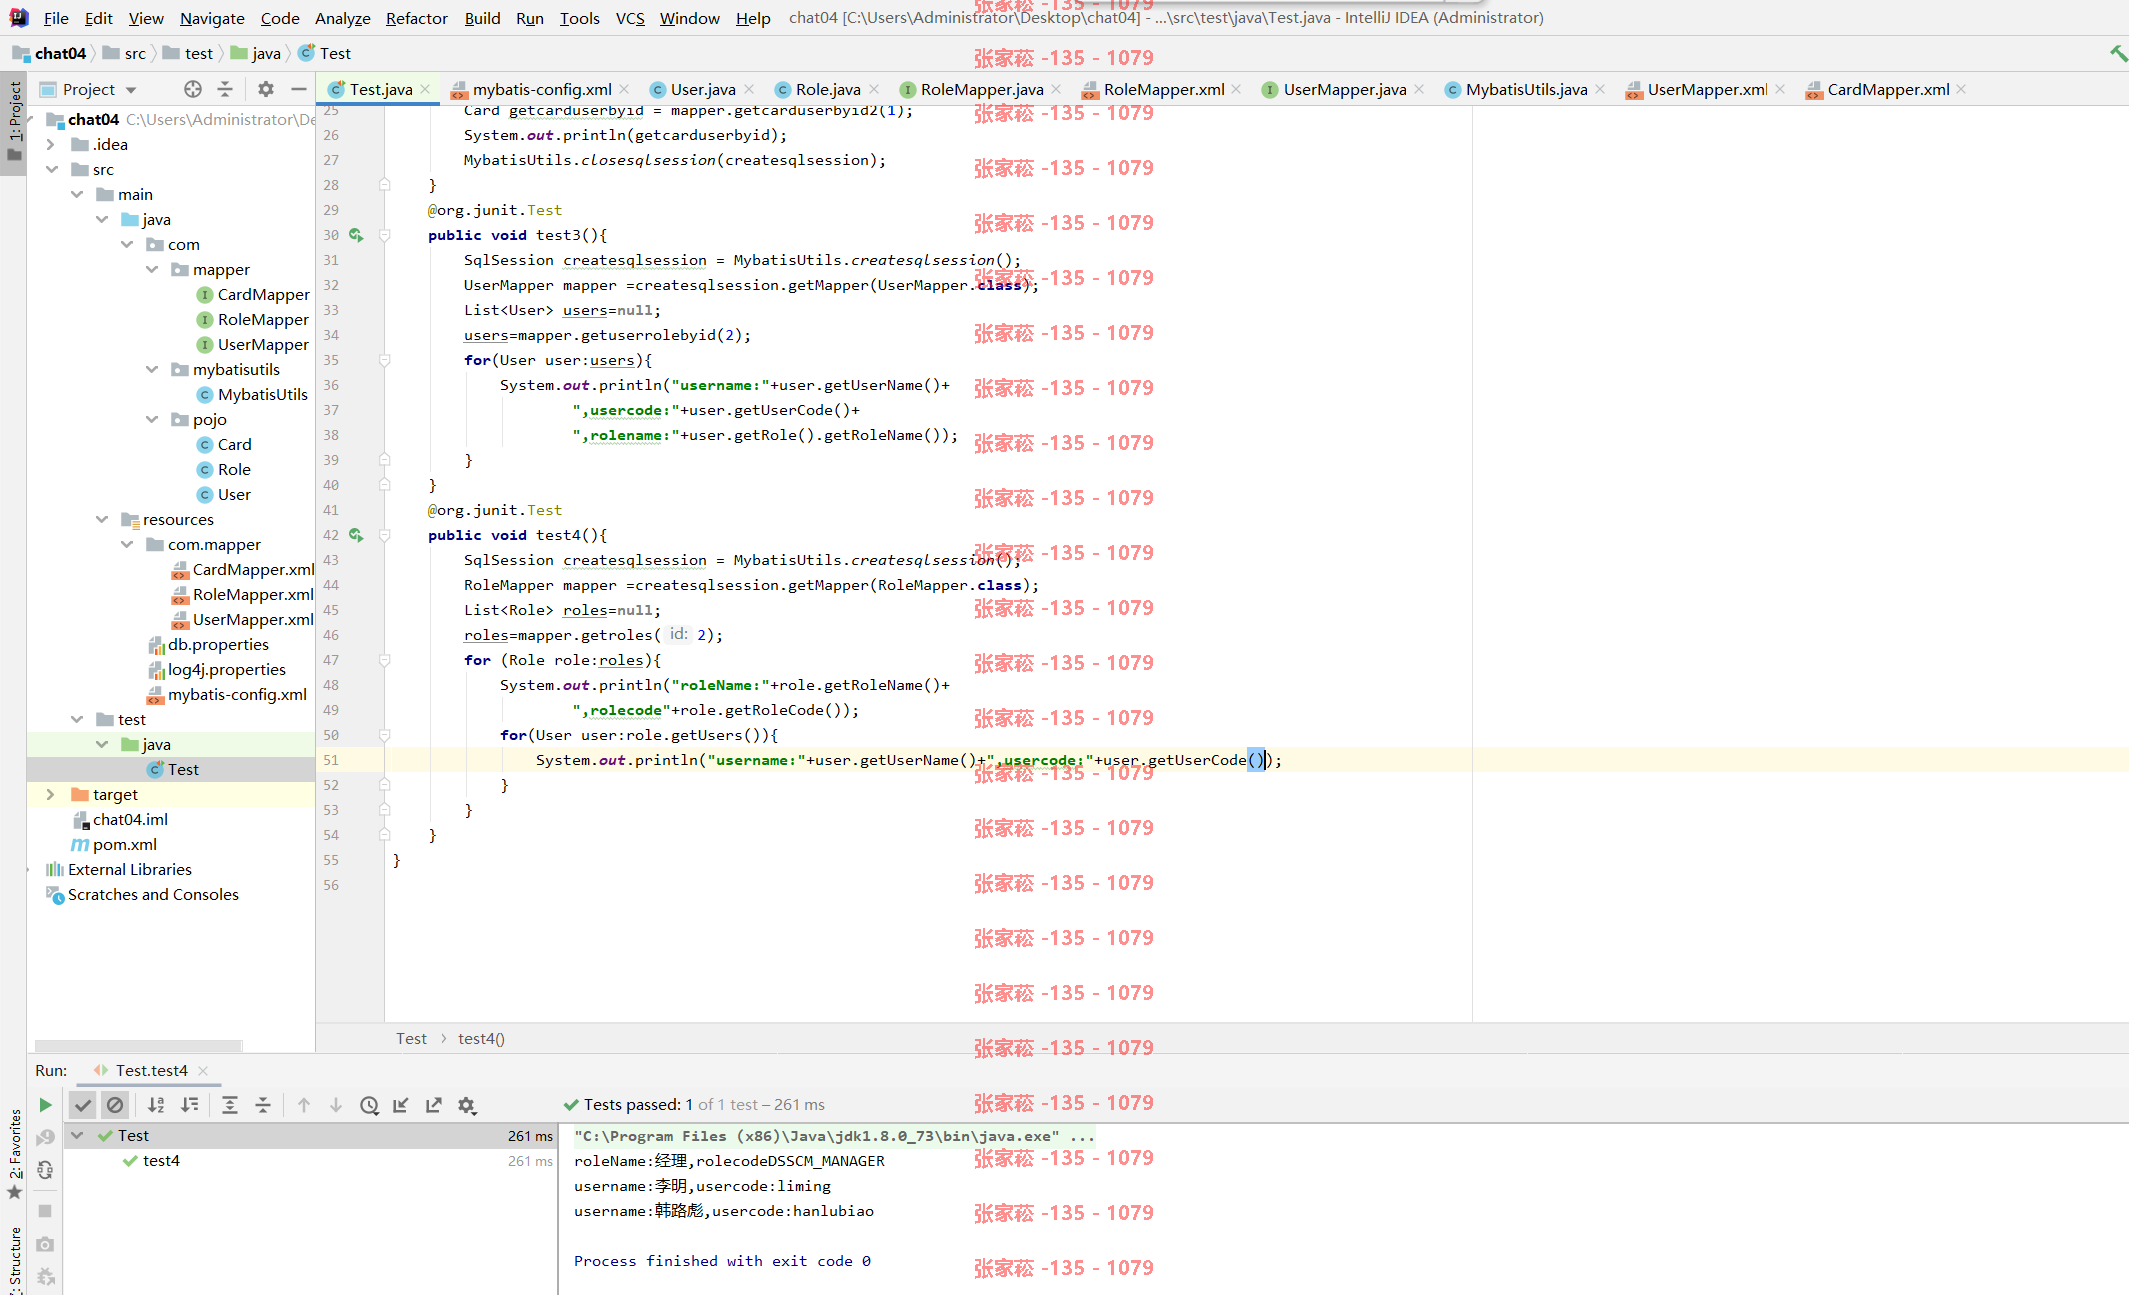This screenshot has width=2129, height=1295.
Task: Switch to mybatis-config.xml tab
Action: click(x=541, y=89)
